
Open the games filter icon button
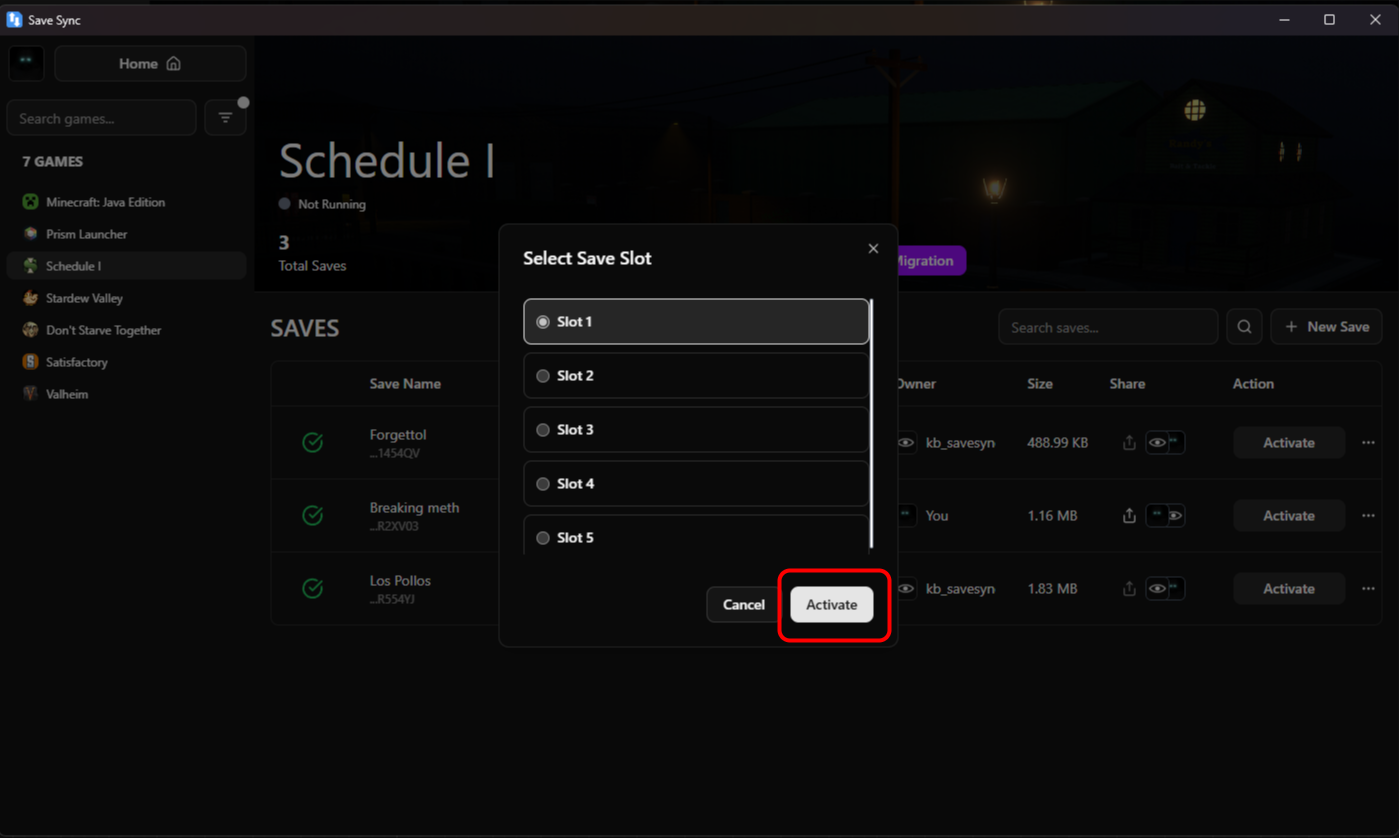pos(225,118)
